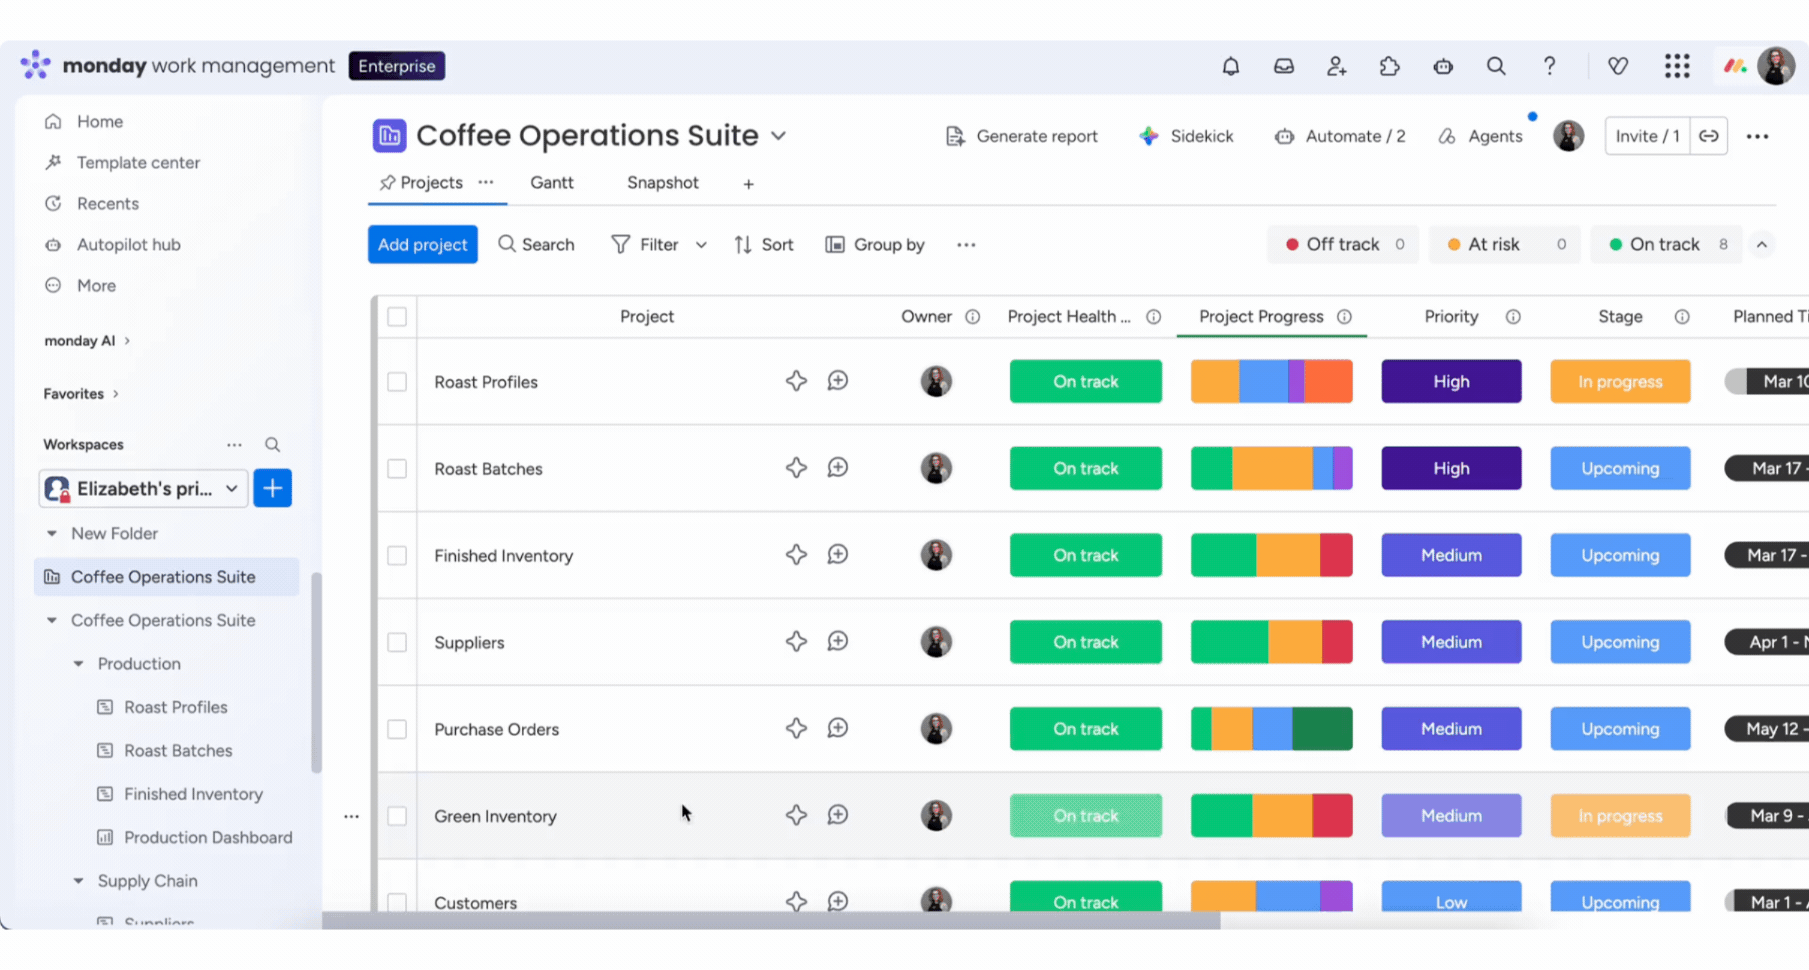
Task: Open Automate / 2 panel
Action: coord(1340,136)
